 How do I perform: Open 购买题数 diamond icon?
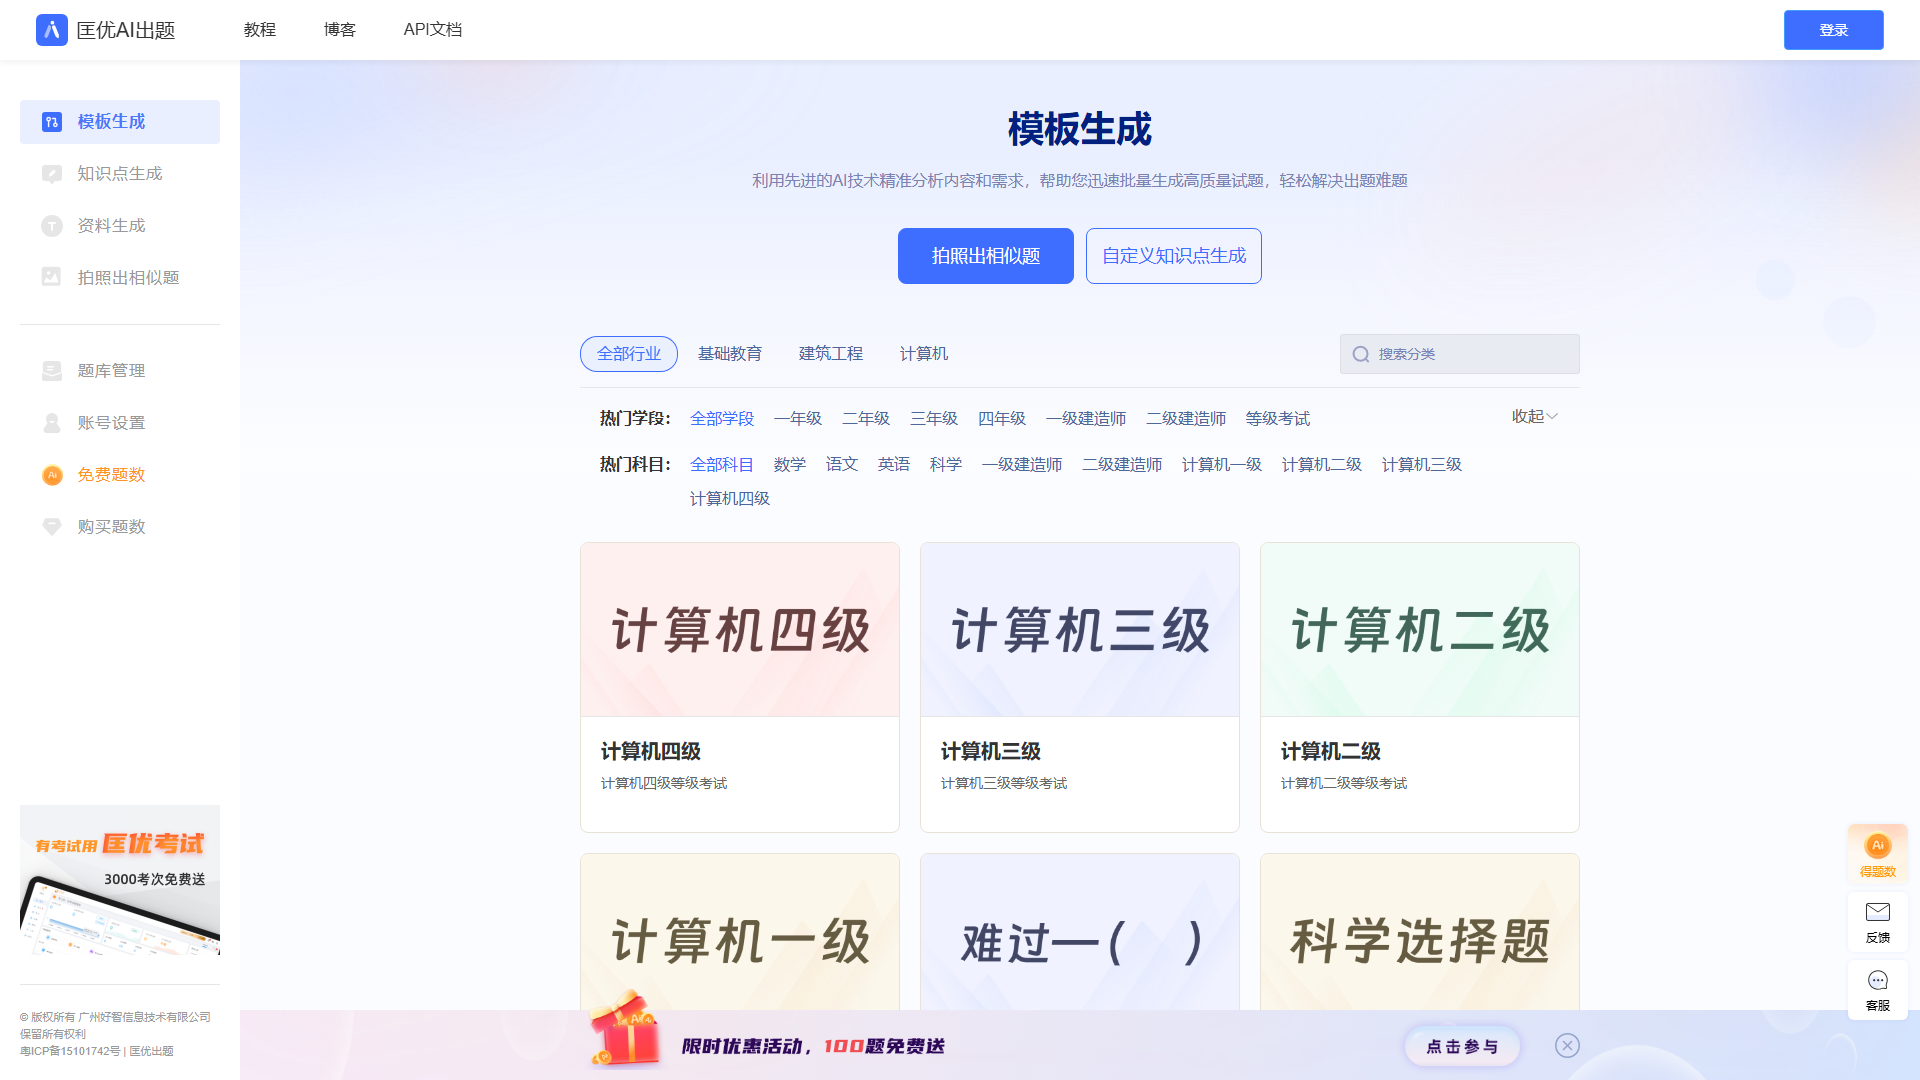click(x=52, y=527)
